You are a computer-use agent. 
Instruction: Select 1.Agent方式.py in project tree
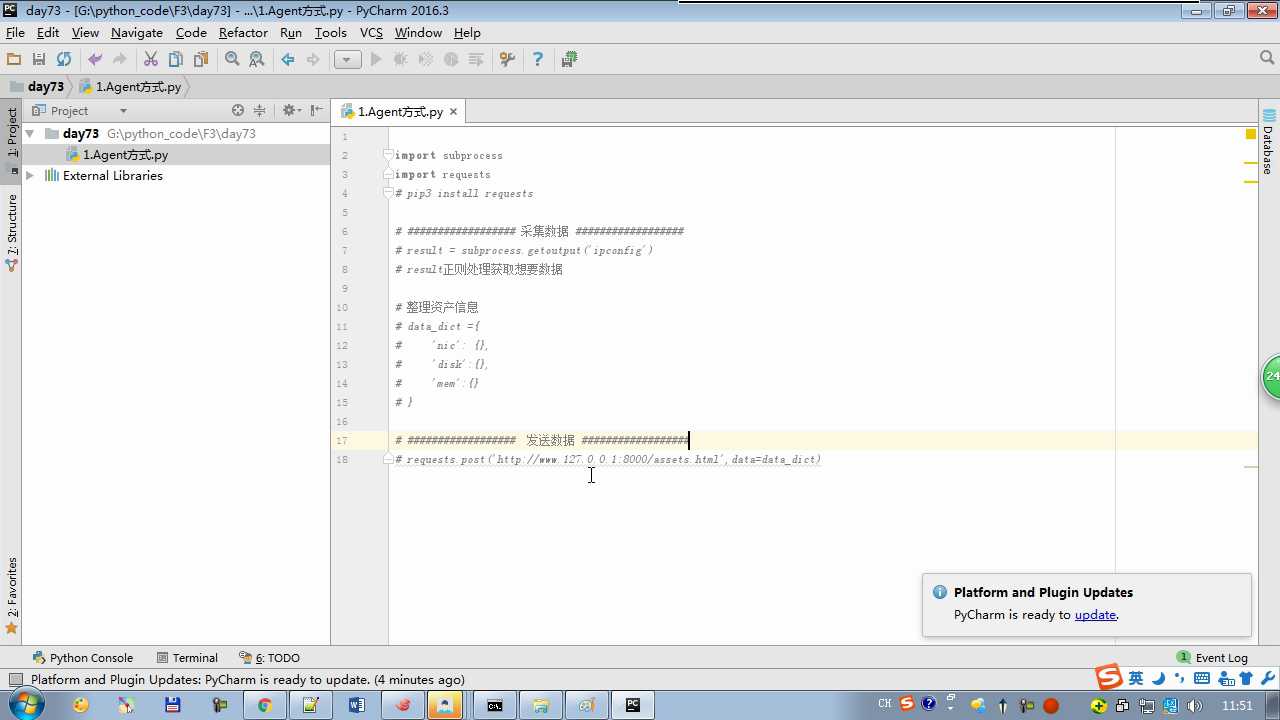[125, 155]
